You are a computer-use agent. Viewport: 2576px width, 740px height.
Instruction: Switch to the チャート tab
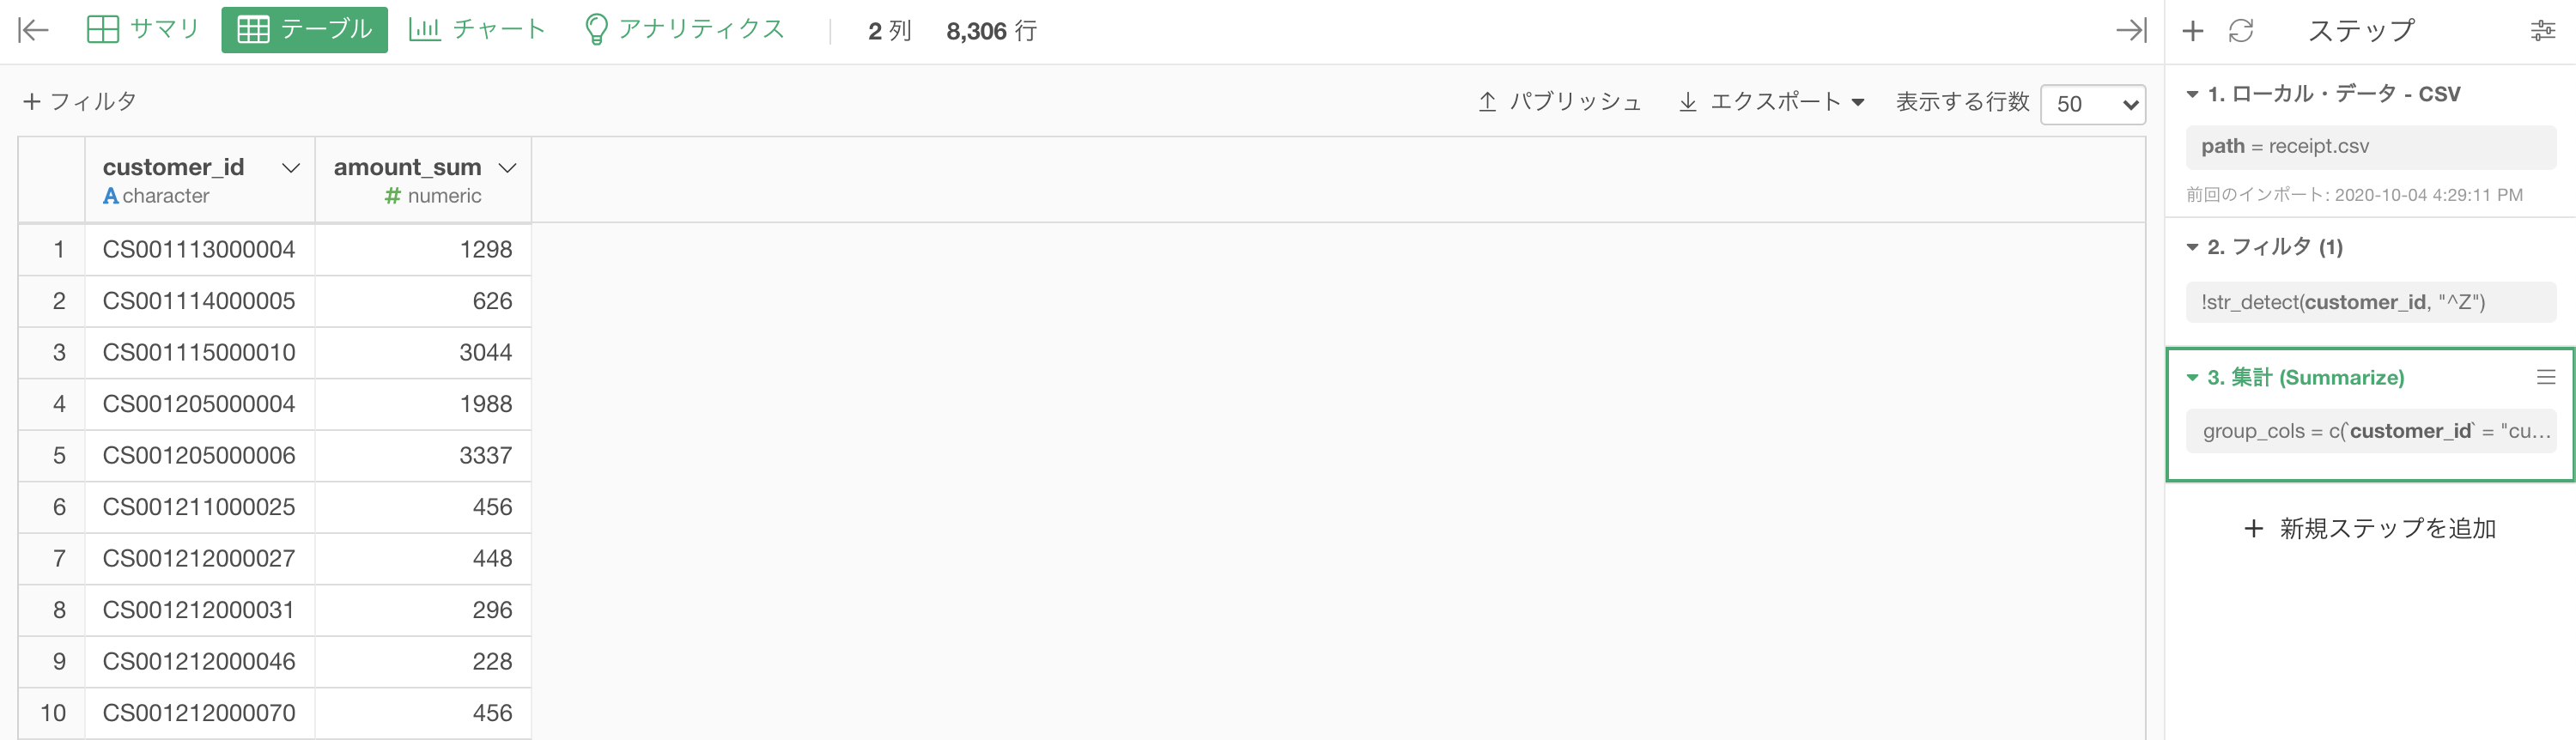(477, 30)
